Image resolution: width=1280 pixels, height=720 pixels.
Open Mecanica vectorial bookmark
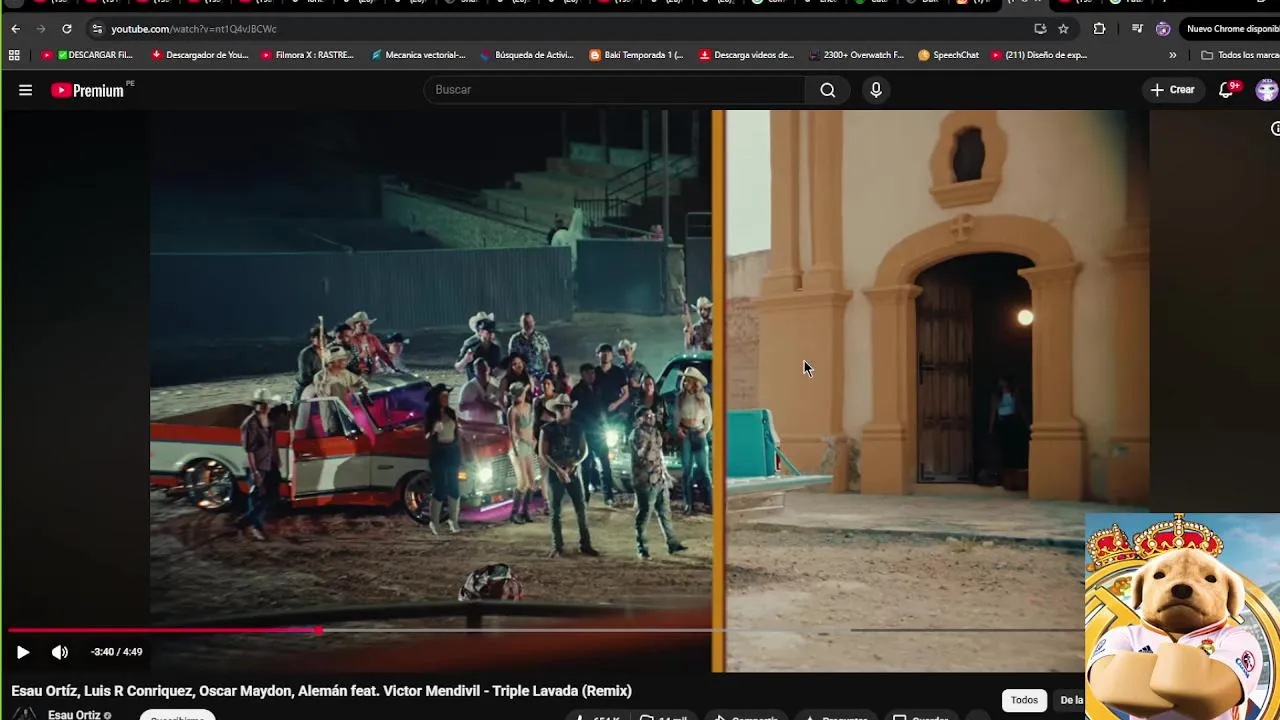(417, 55)
